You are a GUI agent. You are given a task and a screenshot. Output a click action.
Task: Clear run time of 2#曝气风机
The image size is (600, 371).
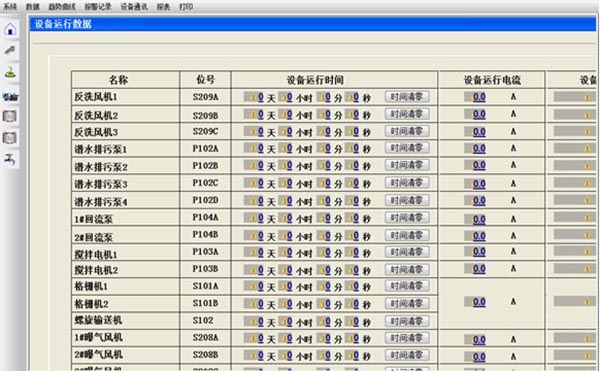(x=407, y=355)
